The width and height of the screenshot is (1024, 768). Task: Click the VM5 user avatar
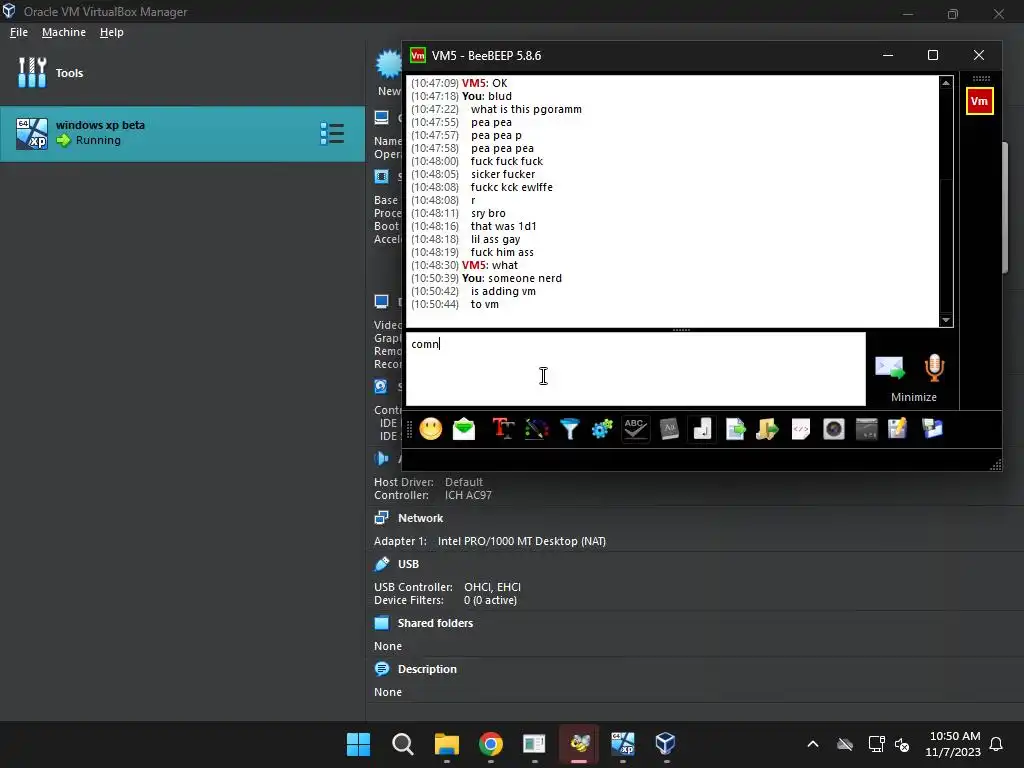click(x=980, y=101)
